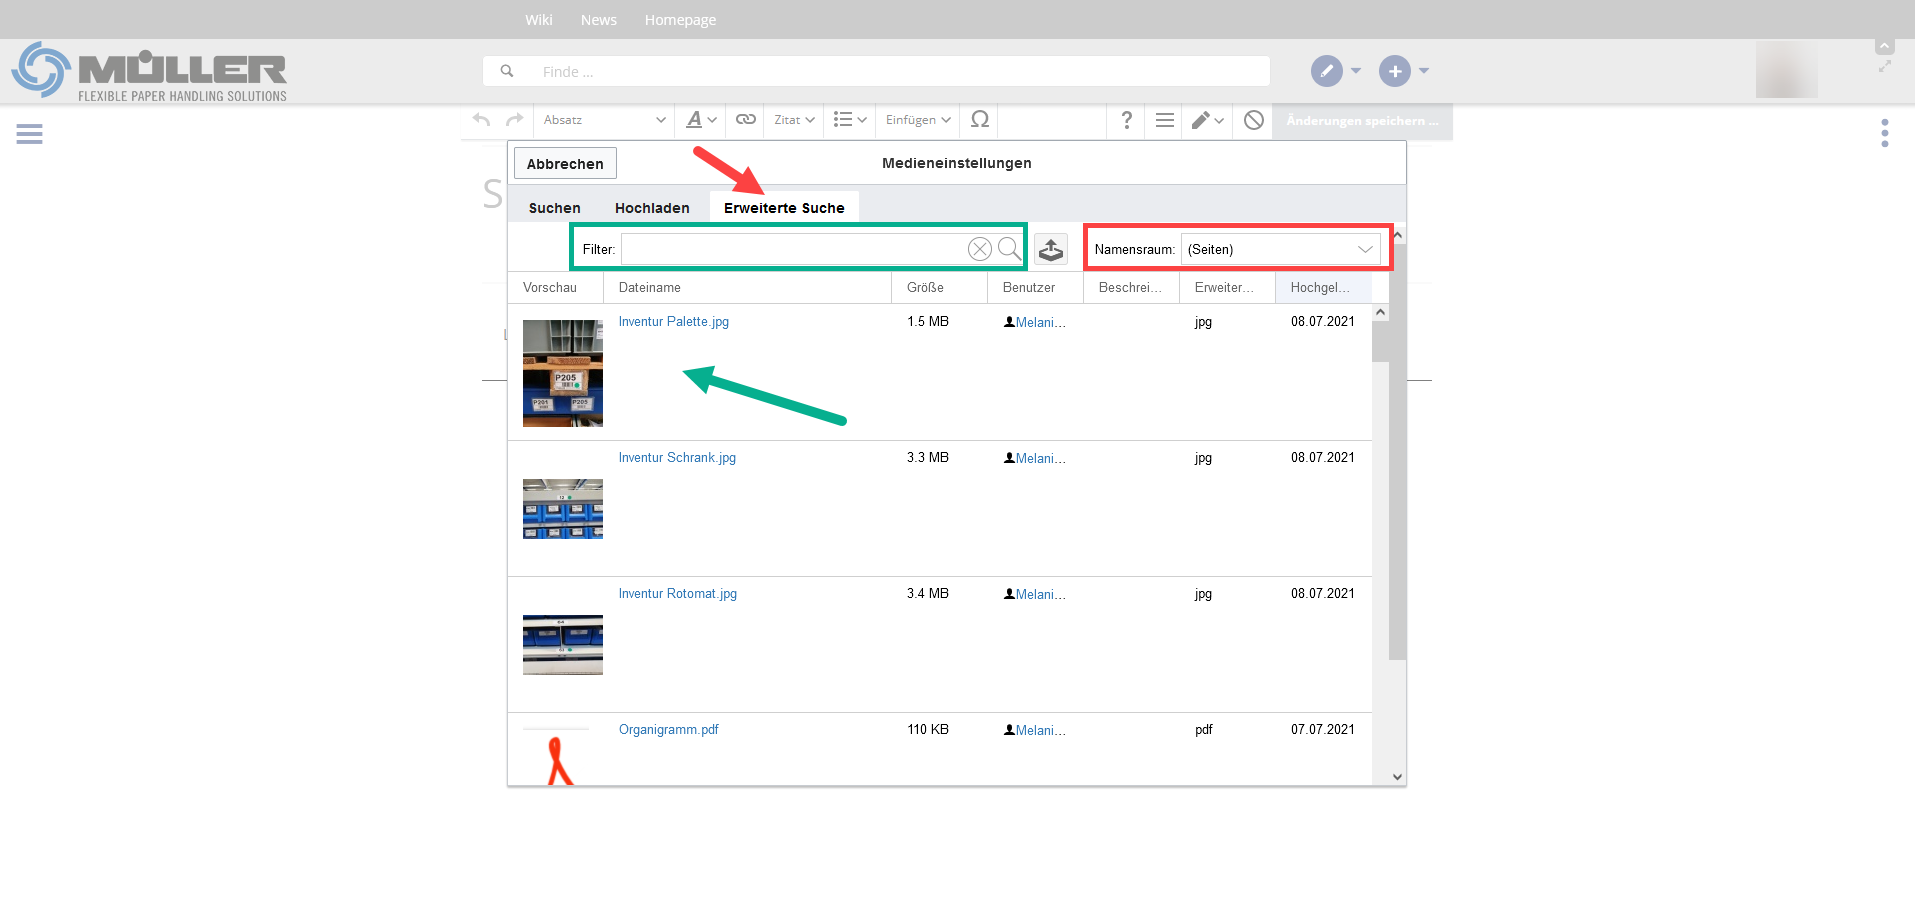The width and height of the screenshot is (1915, 924).
Task: Click the upload file icon beside filter
Action: [x=1050, y=249]
